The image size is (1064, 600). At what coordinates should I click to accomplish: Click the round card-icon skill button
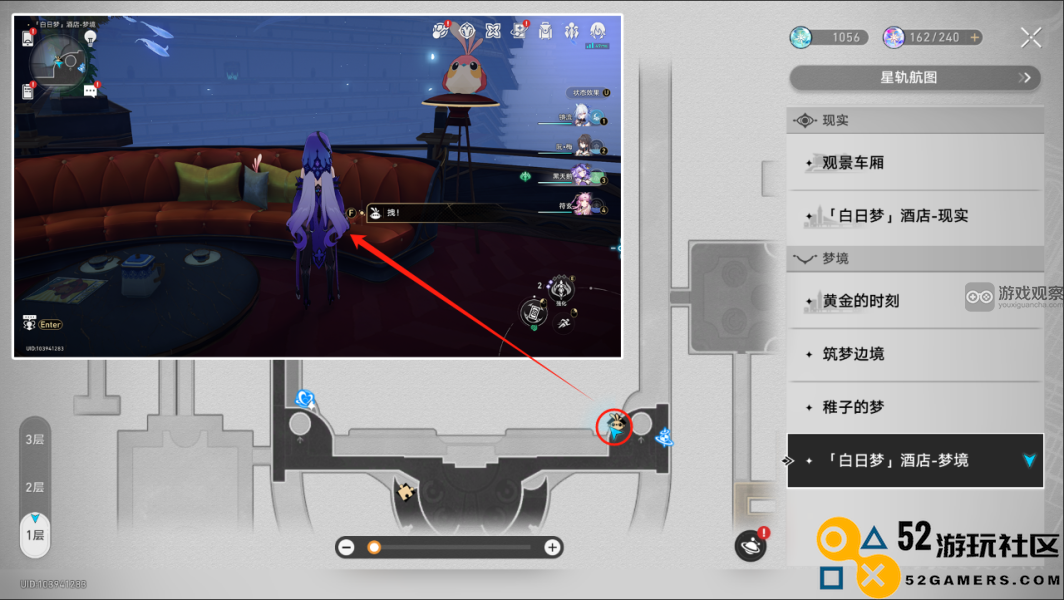[534, 313]
